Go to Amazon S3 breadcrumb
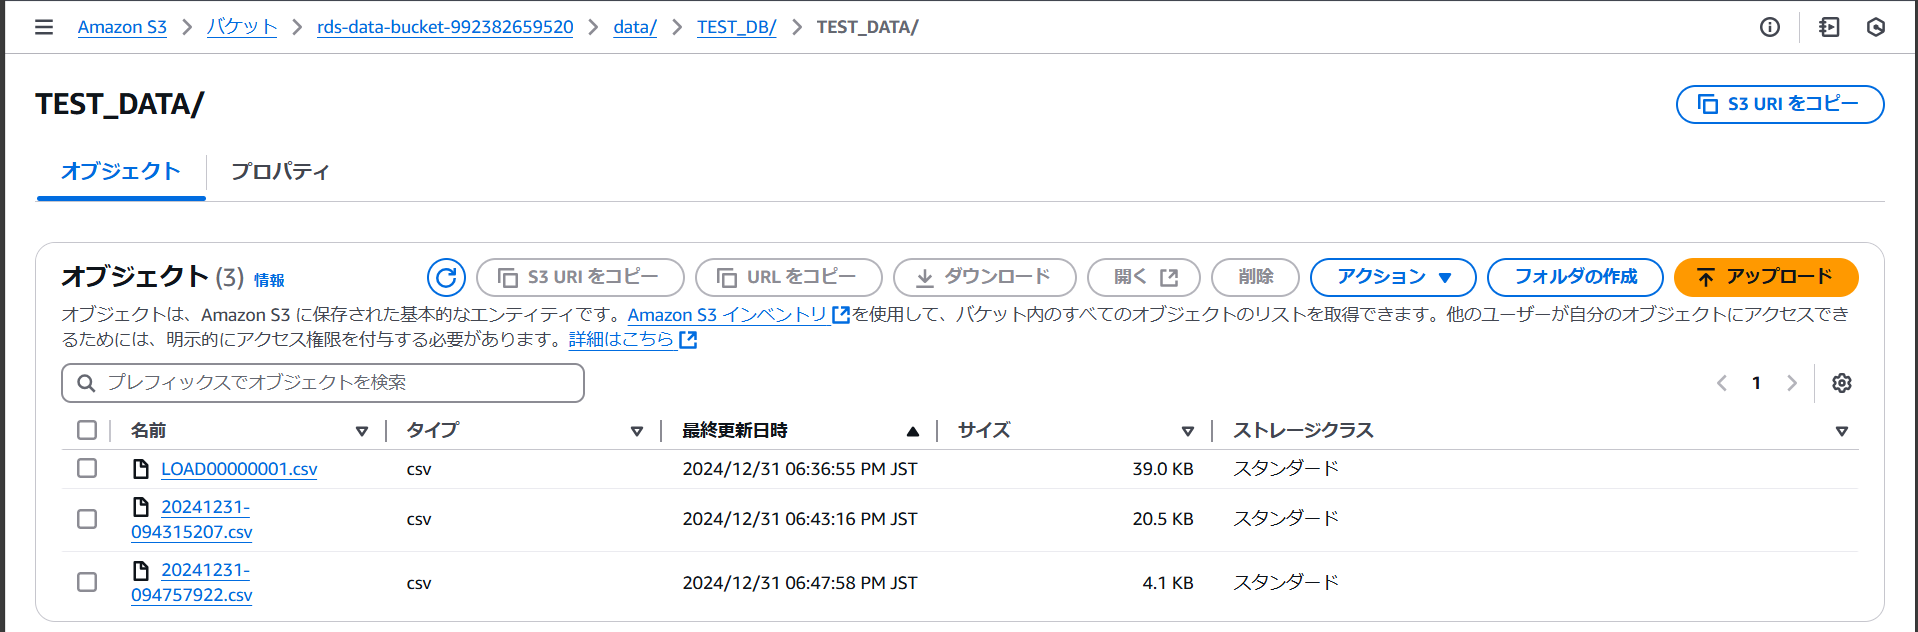Viewport: 1918px width, 632px height. [x=122, y=27]
